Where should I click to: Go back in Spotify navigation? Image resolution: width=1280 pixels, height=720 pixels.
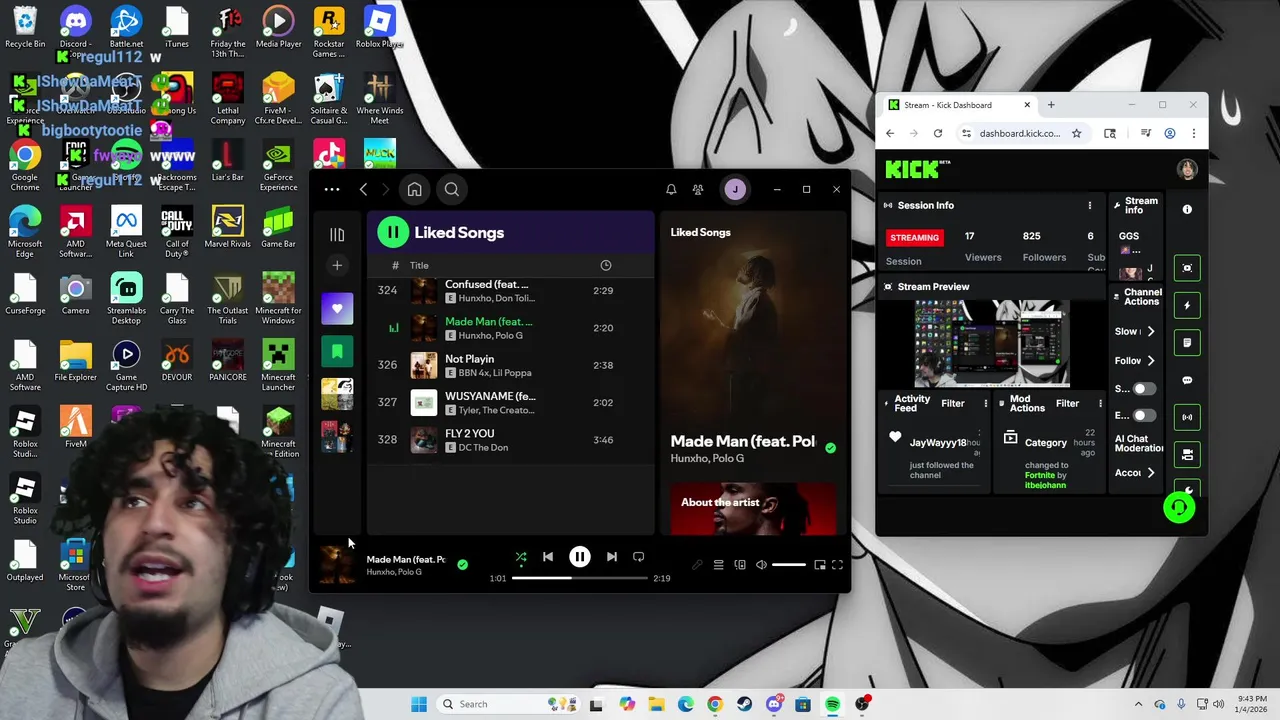pos(364,189)
